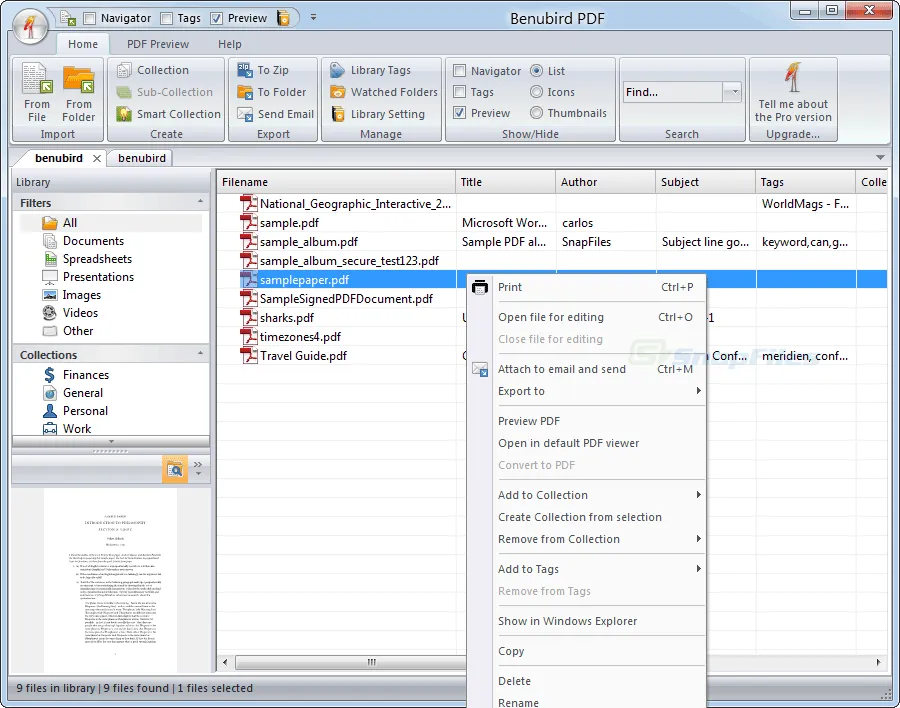Image resolution: width=900 pixels, height=708 pixels.
Task: Create a new Collection
Action: 153,70
